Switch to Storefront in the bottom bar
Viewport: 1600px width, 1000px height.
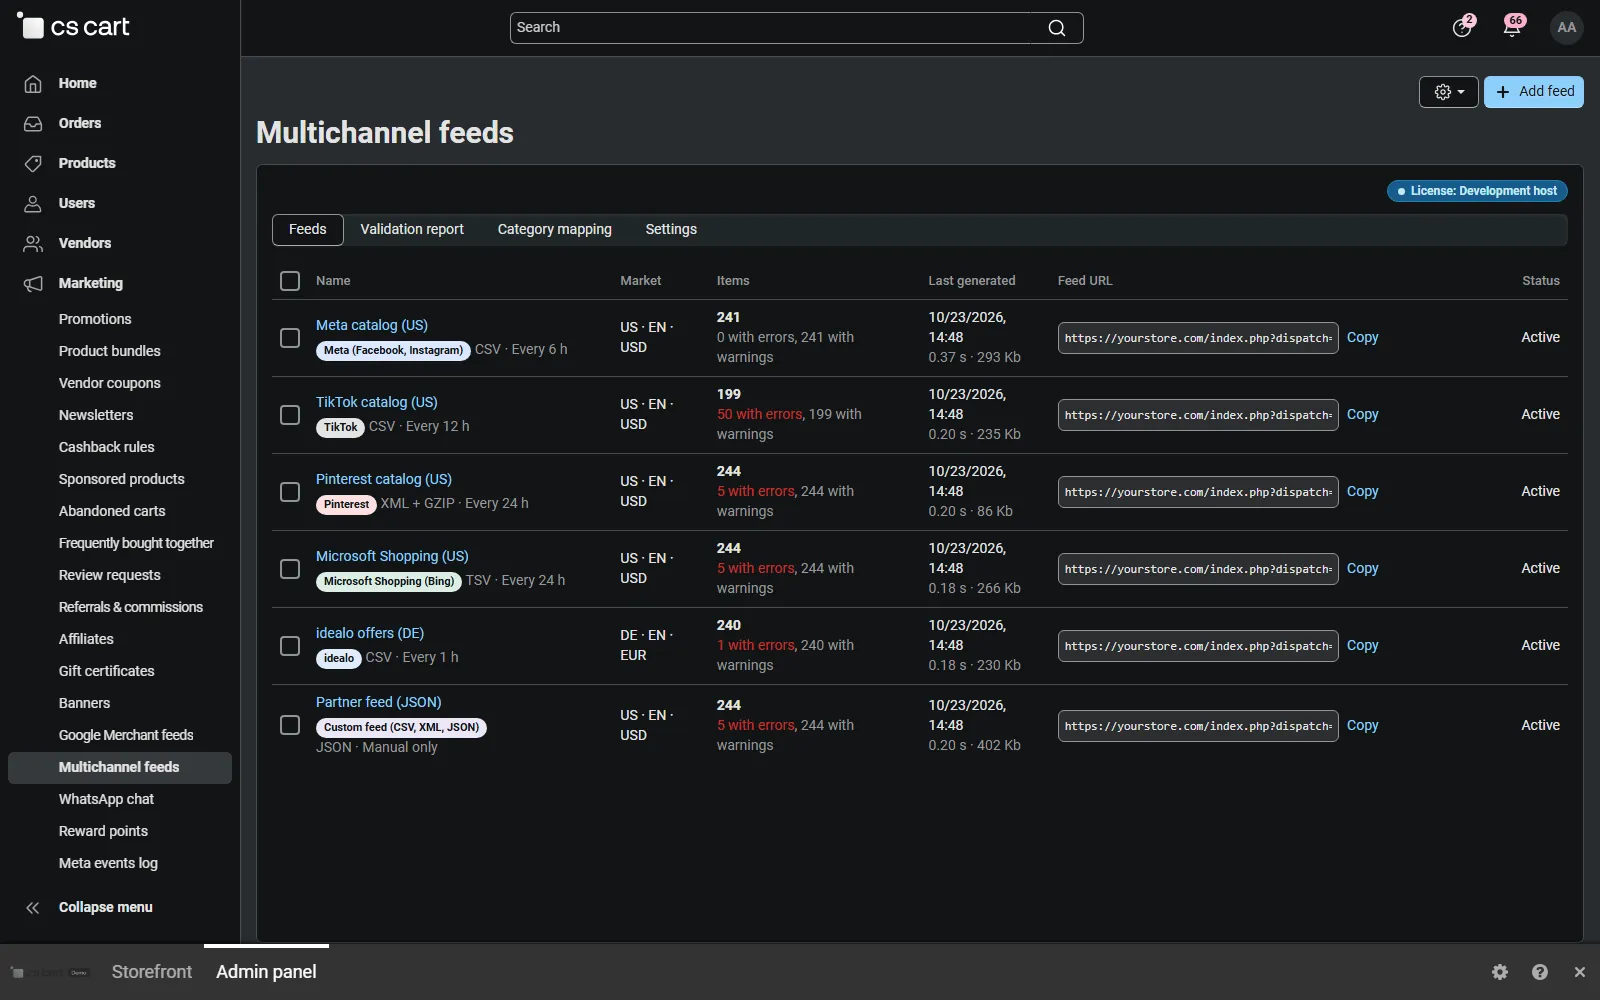[152, 972]
